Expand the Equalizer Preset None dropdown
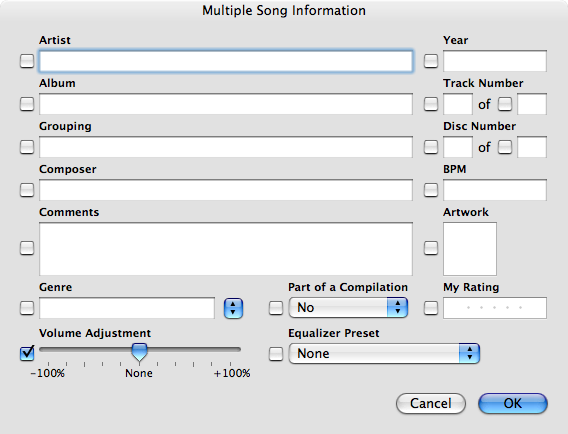This screenshot has width=568, height=434. click(x=384, y=354)
